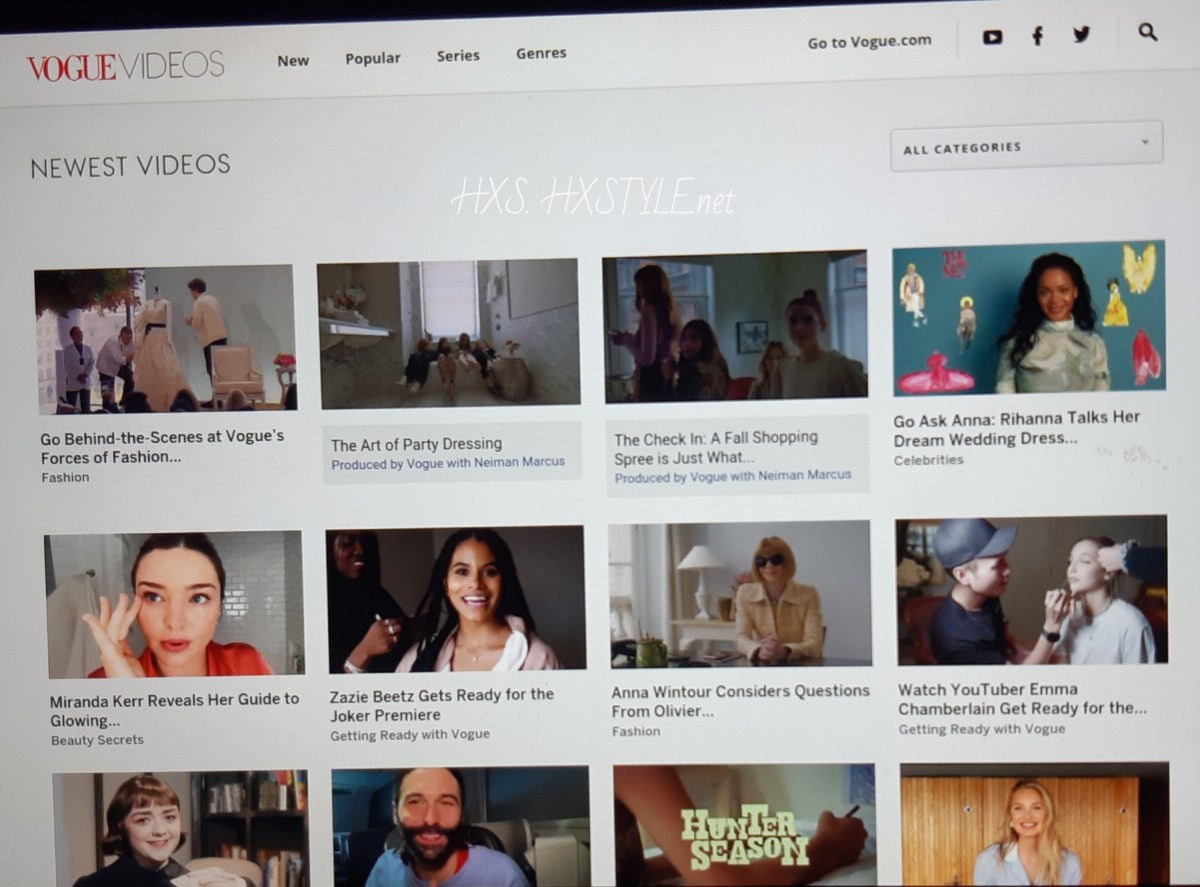Image resolution: width=1200 pixels, height=887 pixels.
Task: Go to the Genres navigation item
Action: pos(541,53)
